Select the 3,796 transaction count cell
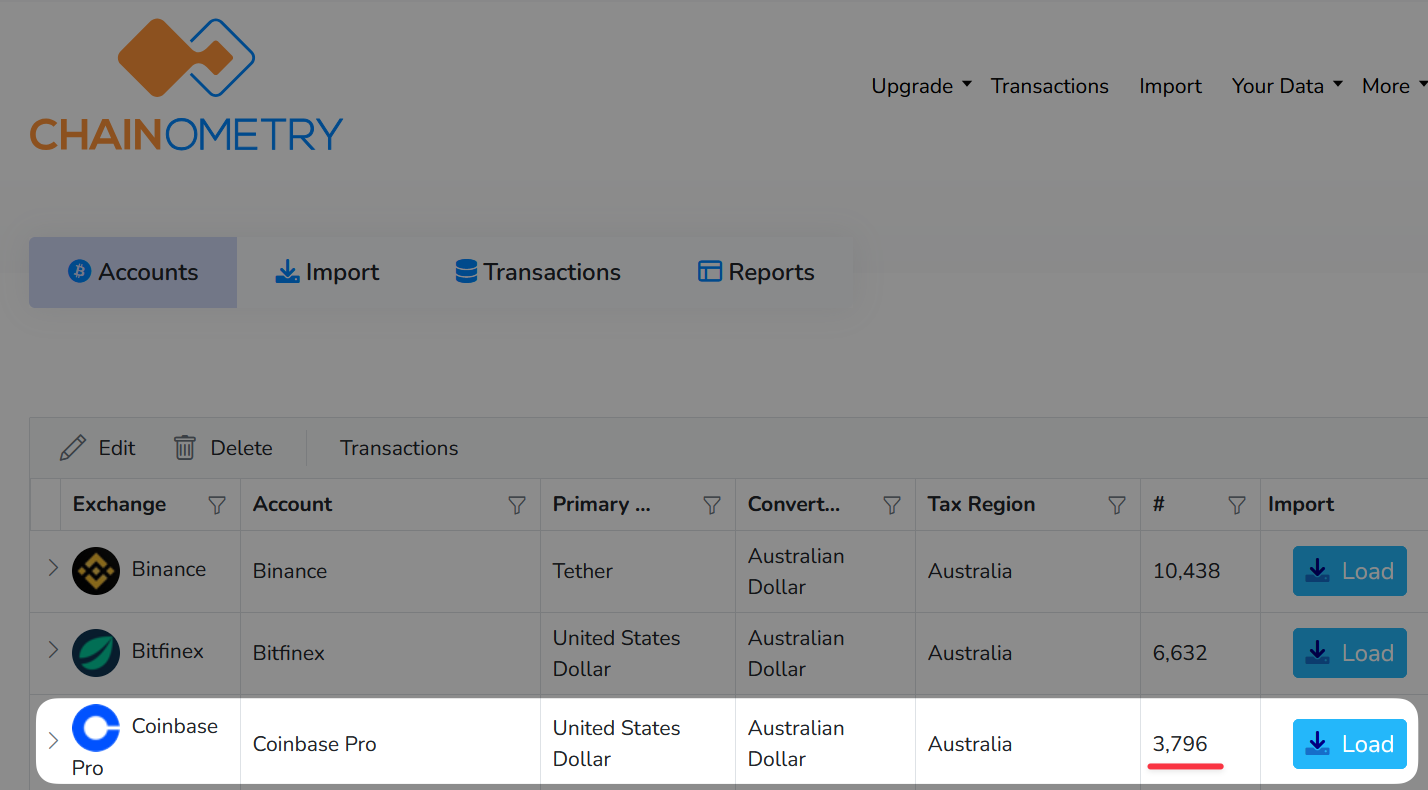The image size is (1428, 790). 1200,744
